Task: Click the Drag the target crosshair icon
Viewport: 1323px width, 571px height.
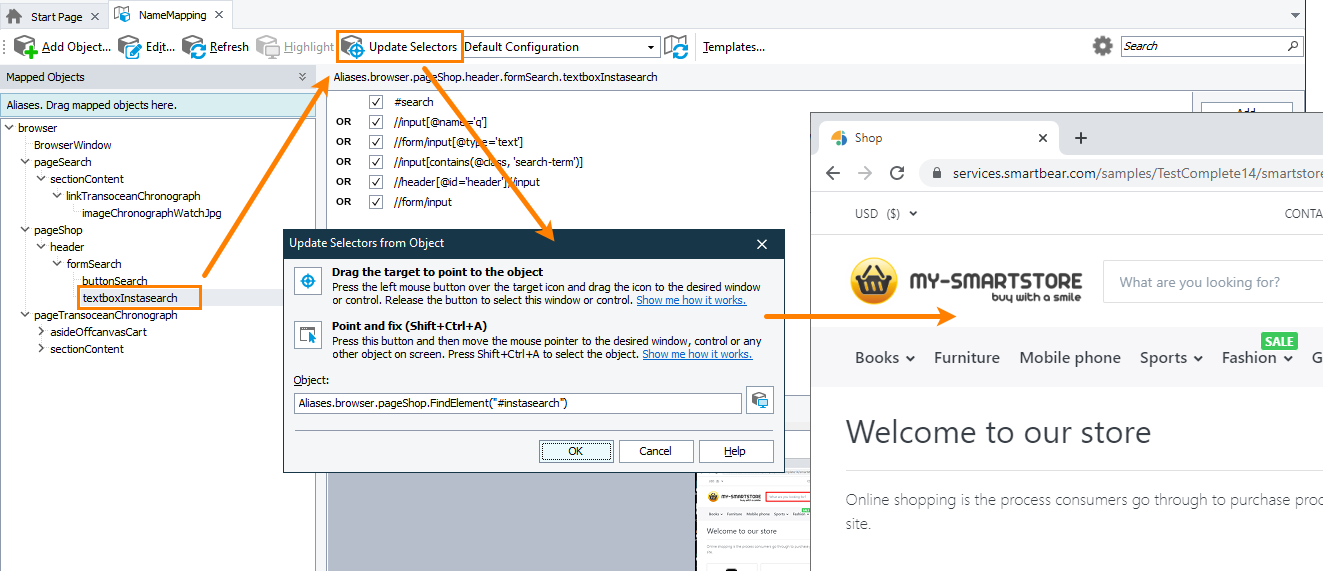Action: pos(308,282)
